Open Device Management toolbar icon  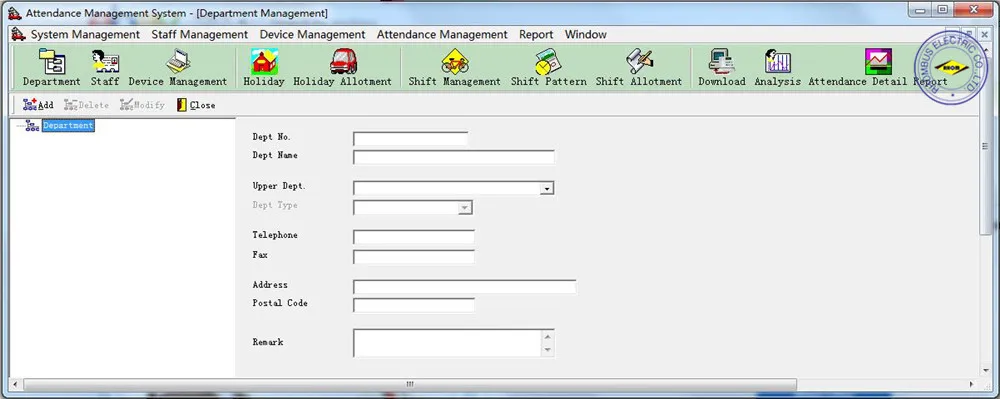(178, 62)
